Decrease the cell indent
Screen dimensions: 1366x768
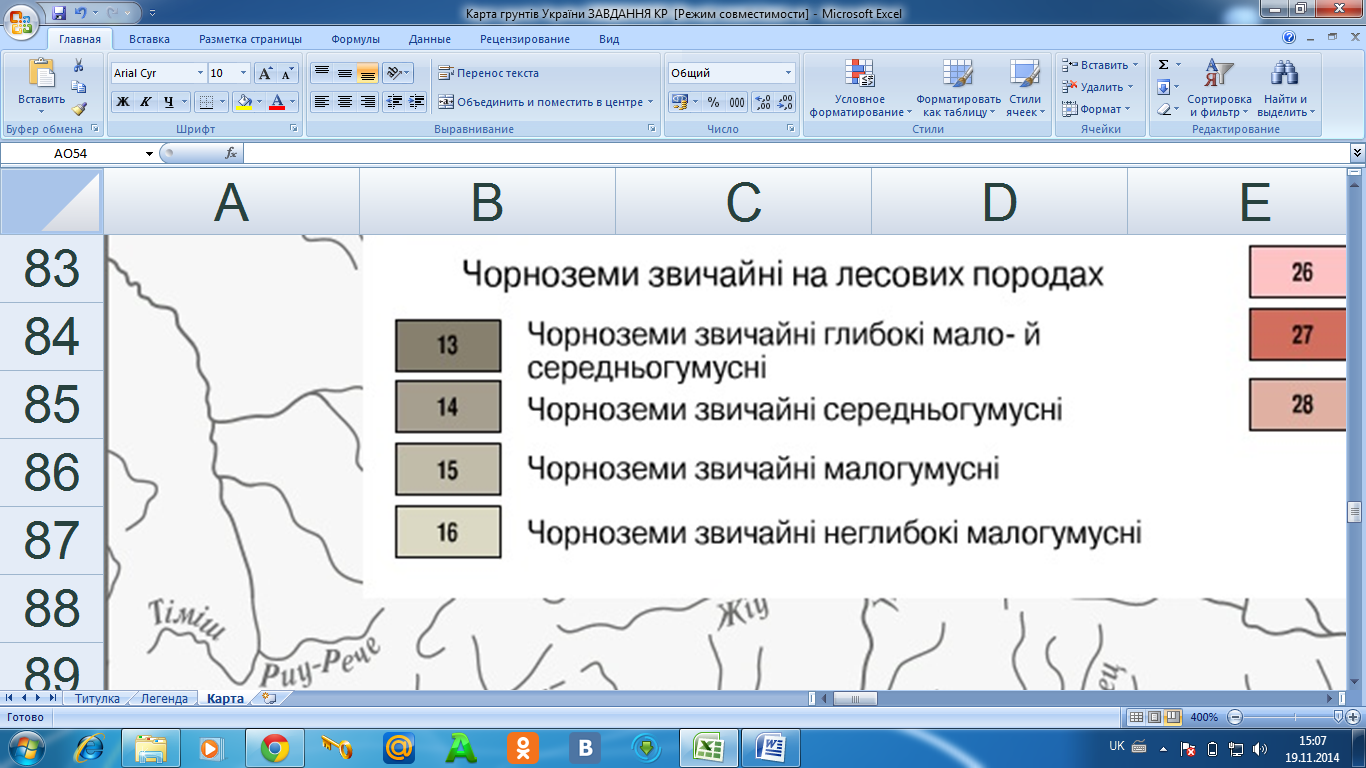(x=394, y=102)
